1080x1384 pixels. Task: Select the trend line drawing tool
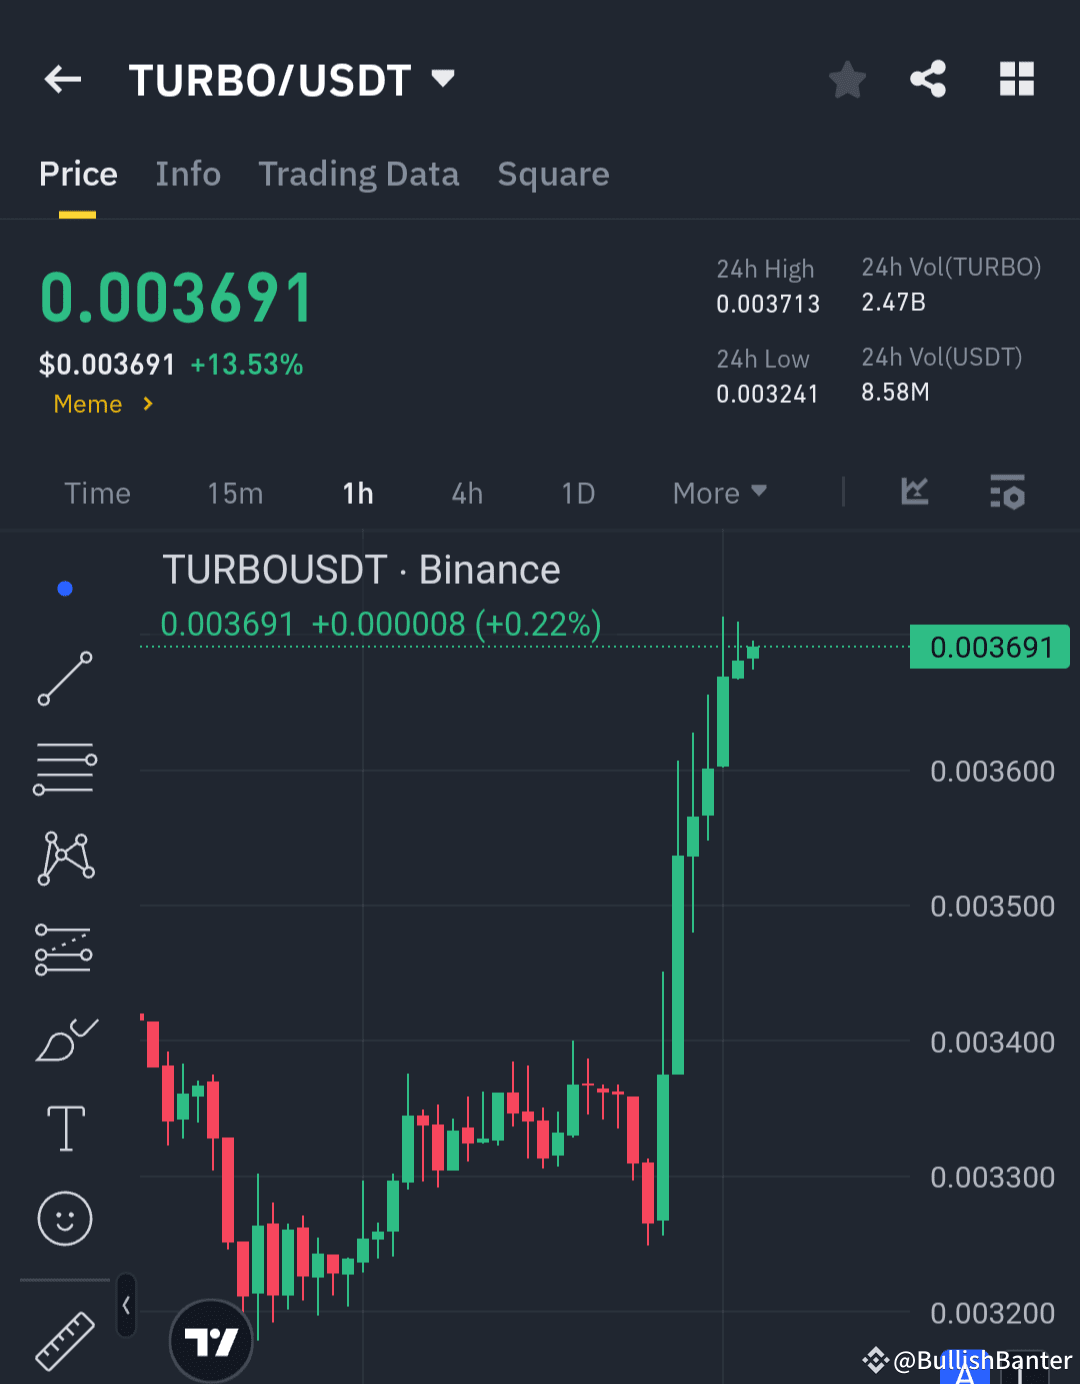(x=64, y=680)
